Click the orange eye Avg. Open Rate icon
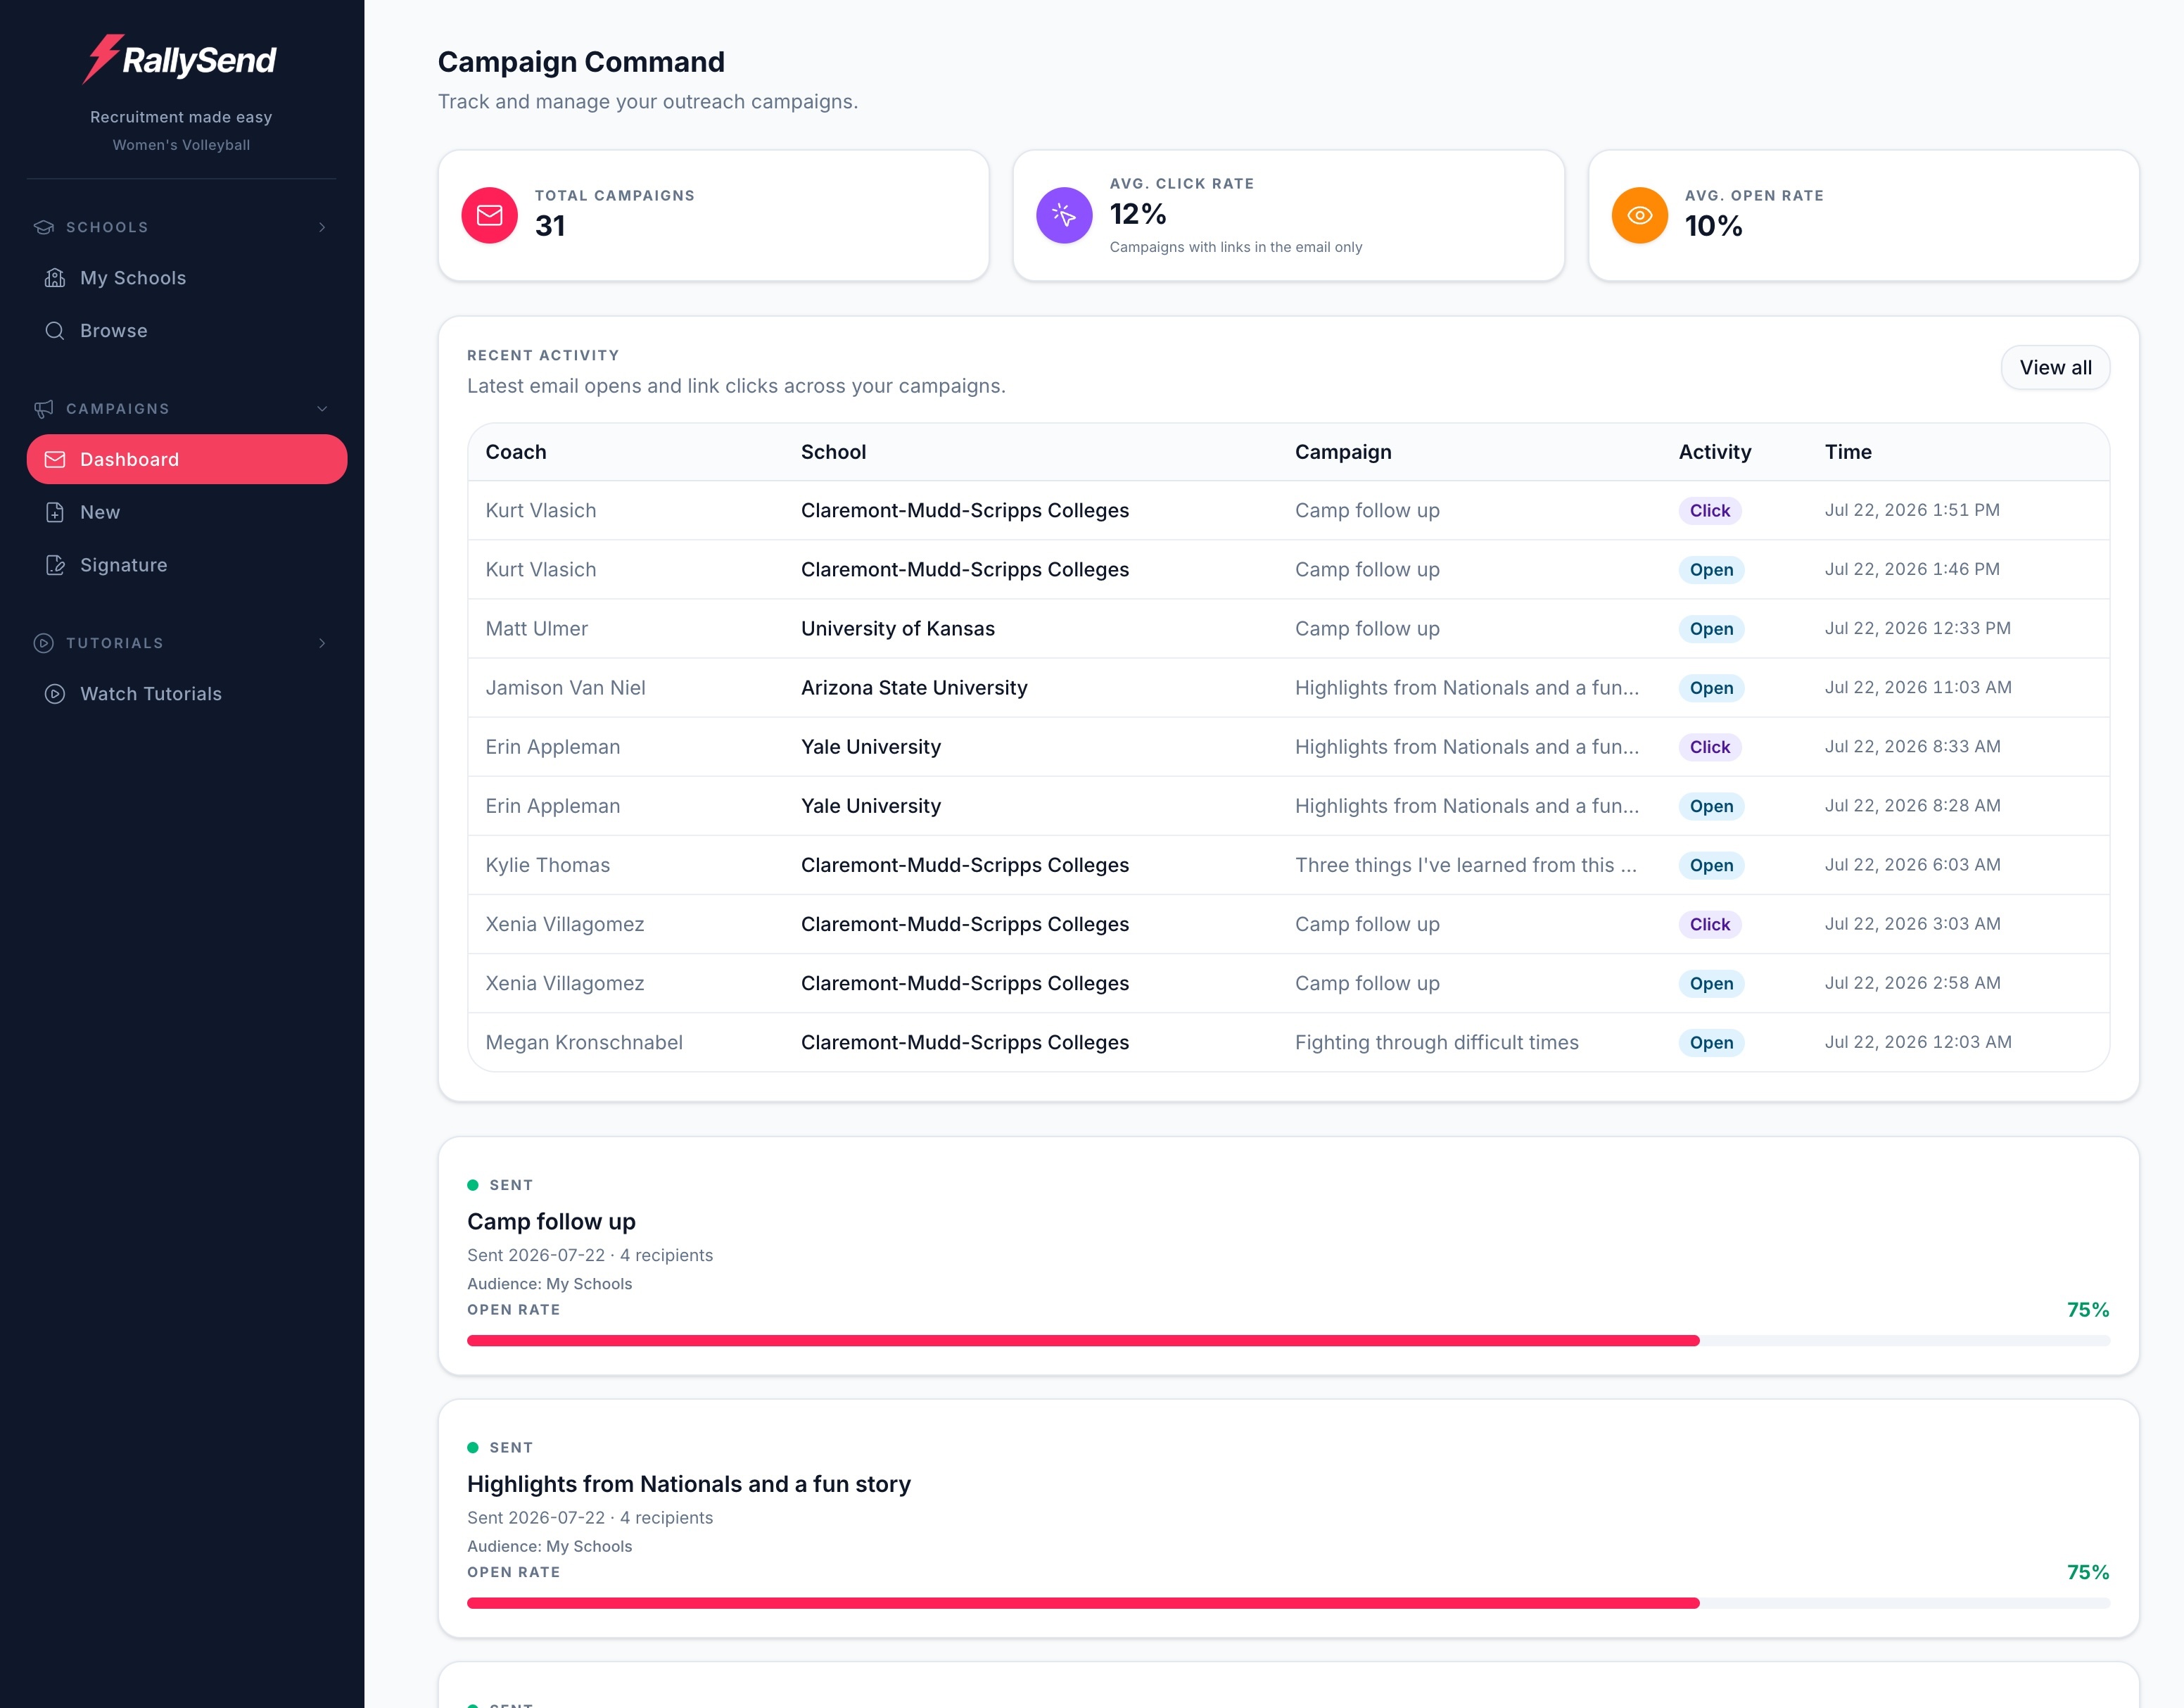Image resolution: width=2184 pixels, height=1708 pixels. 1640,215
